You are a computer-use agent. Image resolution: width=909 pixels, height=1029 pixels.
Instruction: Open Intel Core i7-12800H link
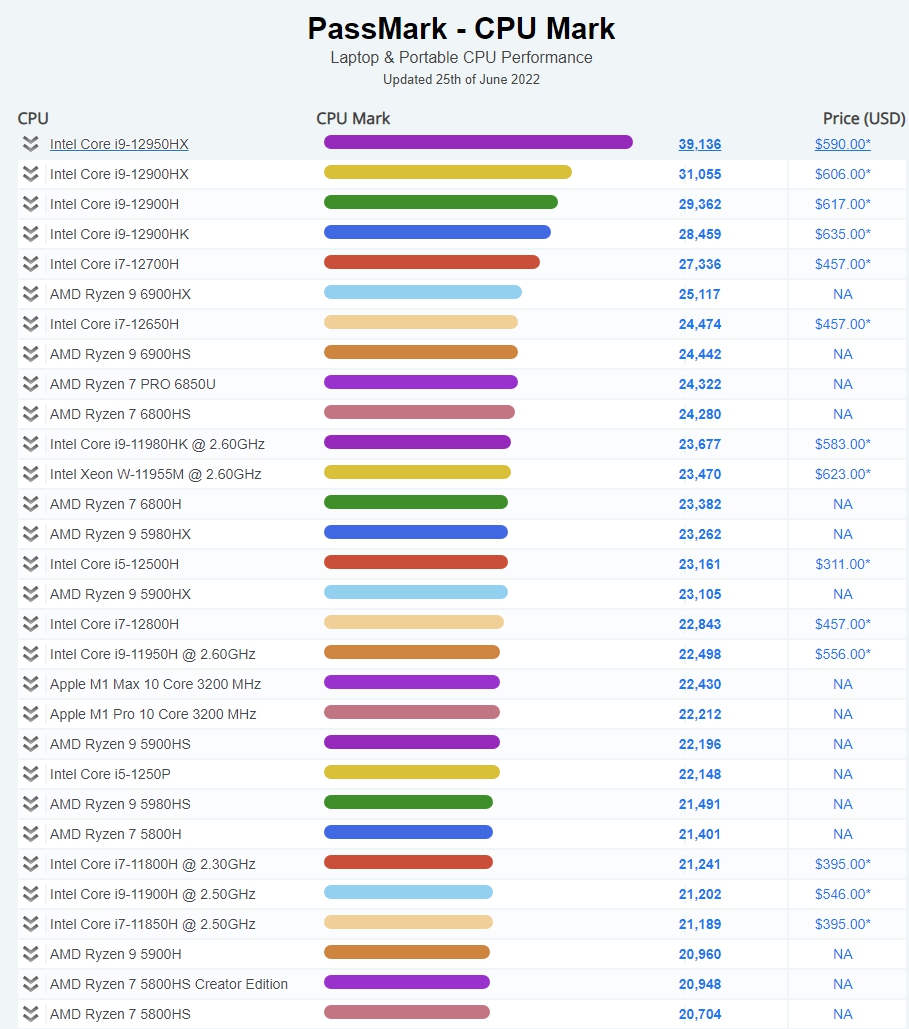coord(114,624)
